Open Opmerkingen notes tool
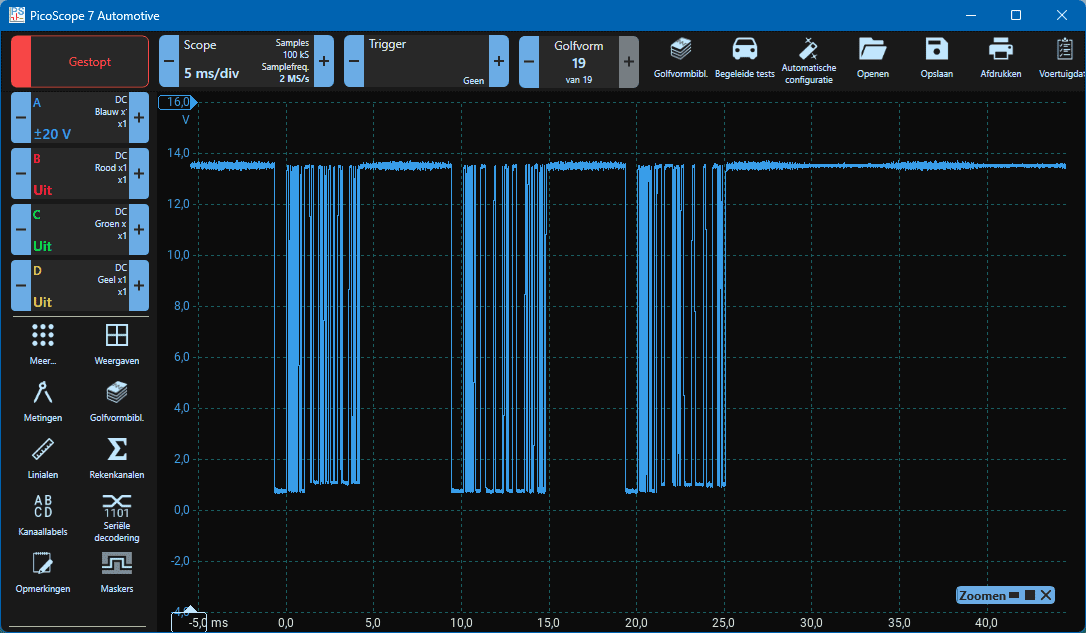The height and width of the screenshot is (633, 1086). pos(43,571)
